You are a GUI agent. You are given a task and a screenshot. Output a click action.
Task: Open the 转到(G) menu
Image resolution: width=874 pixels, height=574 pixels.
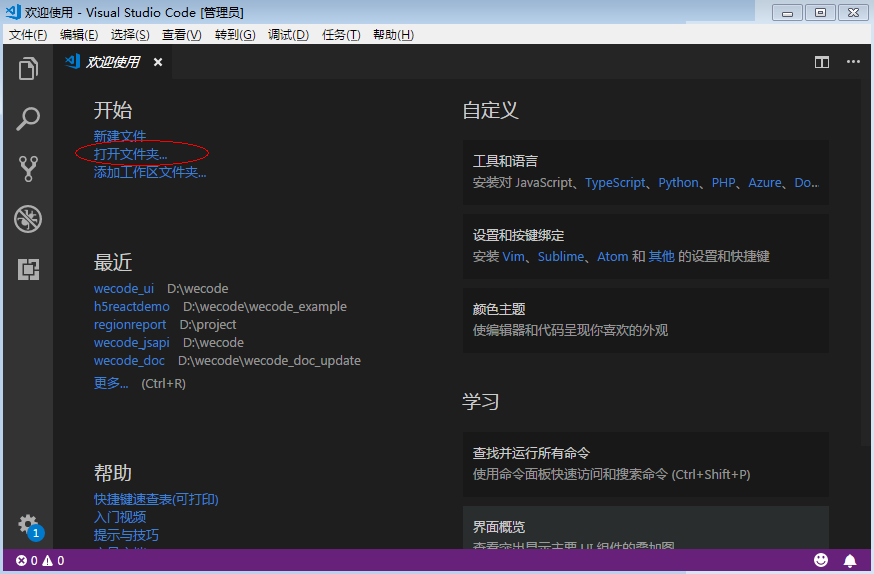[x=235, y=35]
